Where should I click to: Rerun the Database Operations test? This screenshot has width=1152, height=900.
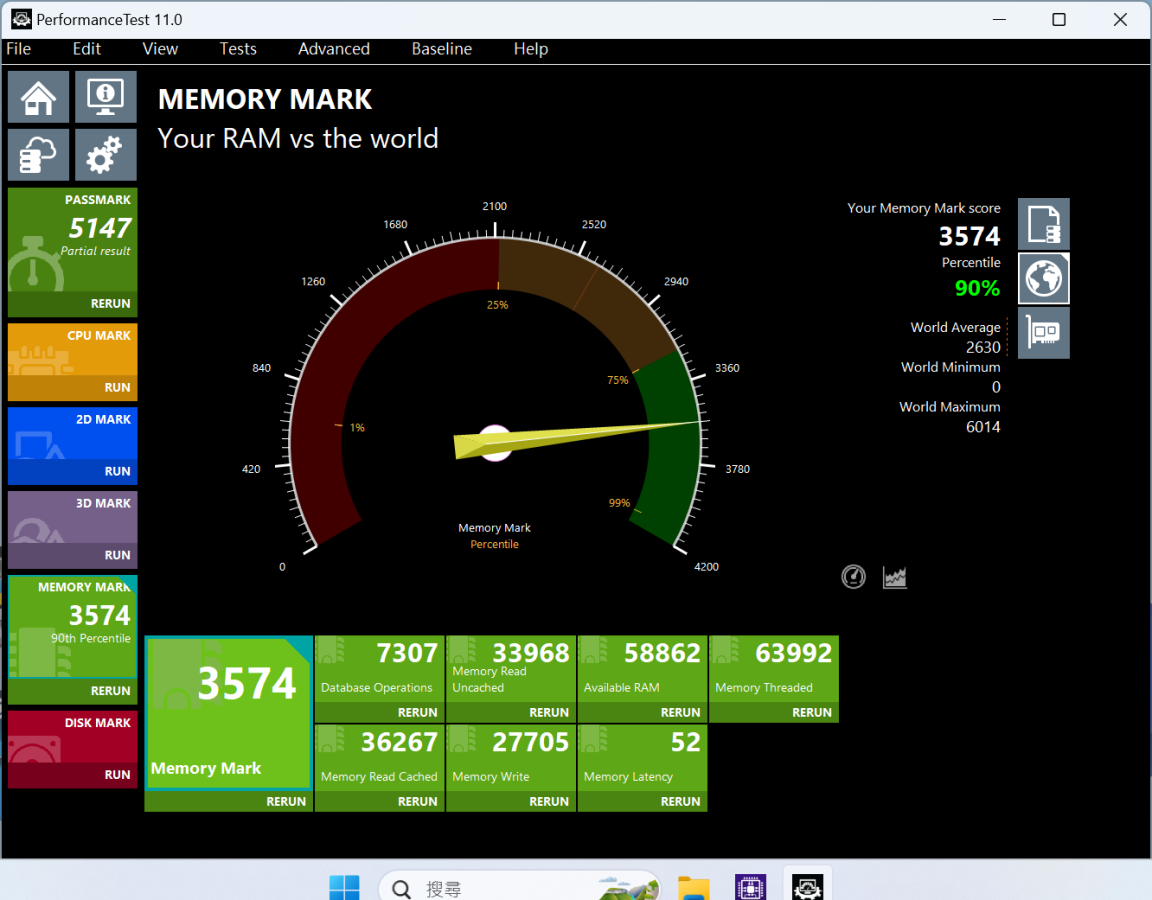379,712
